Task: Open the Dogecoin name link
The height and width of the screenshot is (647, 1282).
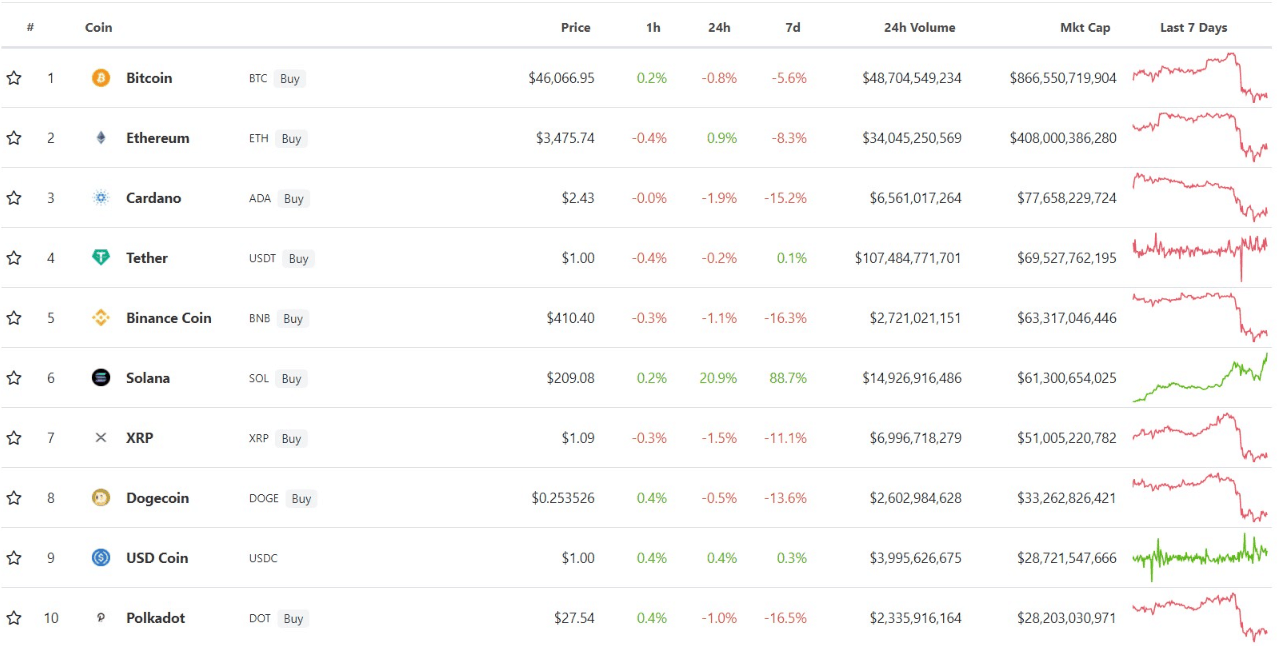Action: coord(160,498)
